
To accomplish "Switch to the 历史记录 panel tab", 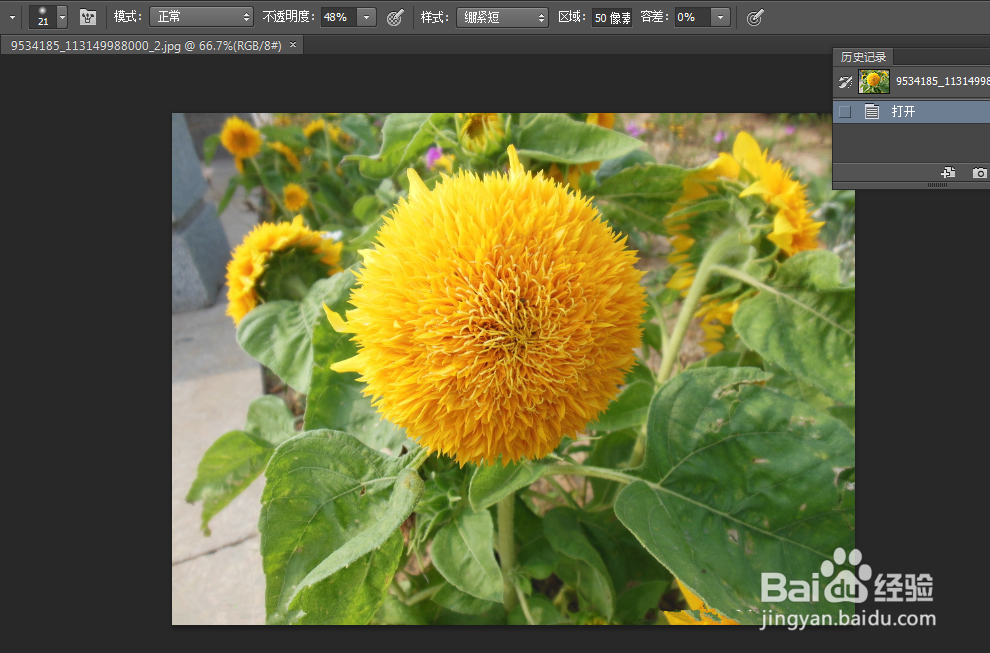I will click(863, 57).
